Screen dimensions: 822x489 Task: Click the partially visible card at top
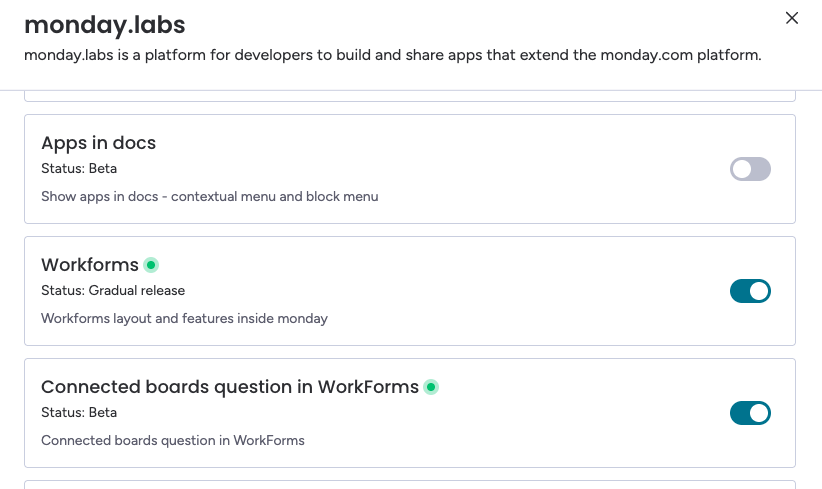click(409, 95)
